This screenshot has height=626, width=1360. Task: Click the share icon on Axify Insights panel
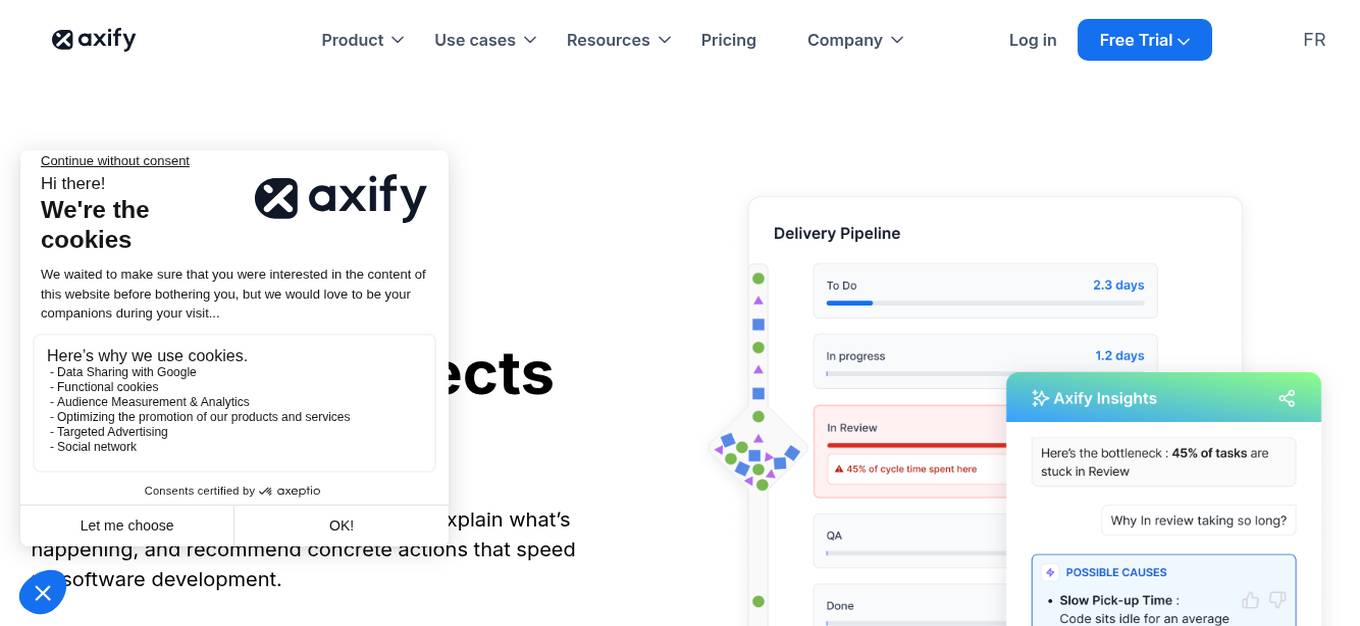pyautogui.click(x=1286, y=398)
